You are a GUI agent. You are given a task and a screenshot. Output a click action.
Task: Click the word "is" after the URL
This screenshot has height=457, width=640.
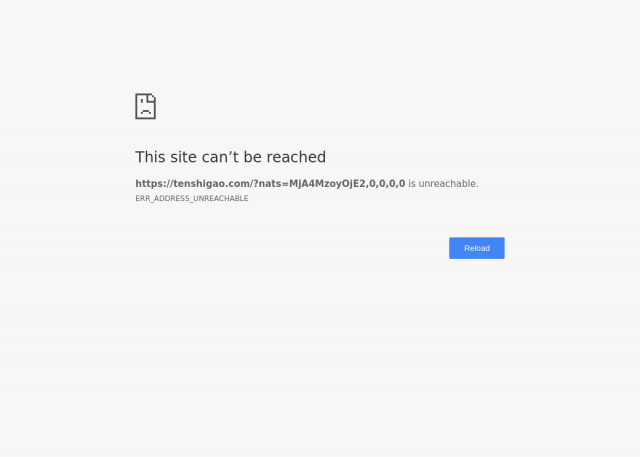(412, 184)
